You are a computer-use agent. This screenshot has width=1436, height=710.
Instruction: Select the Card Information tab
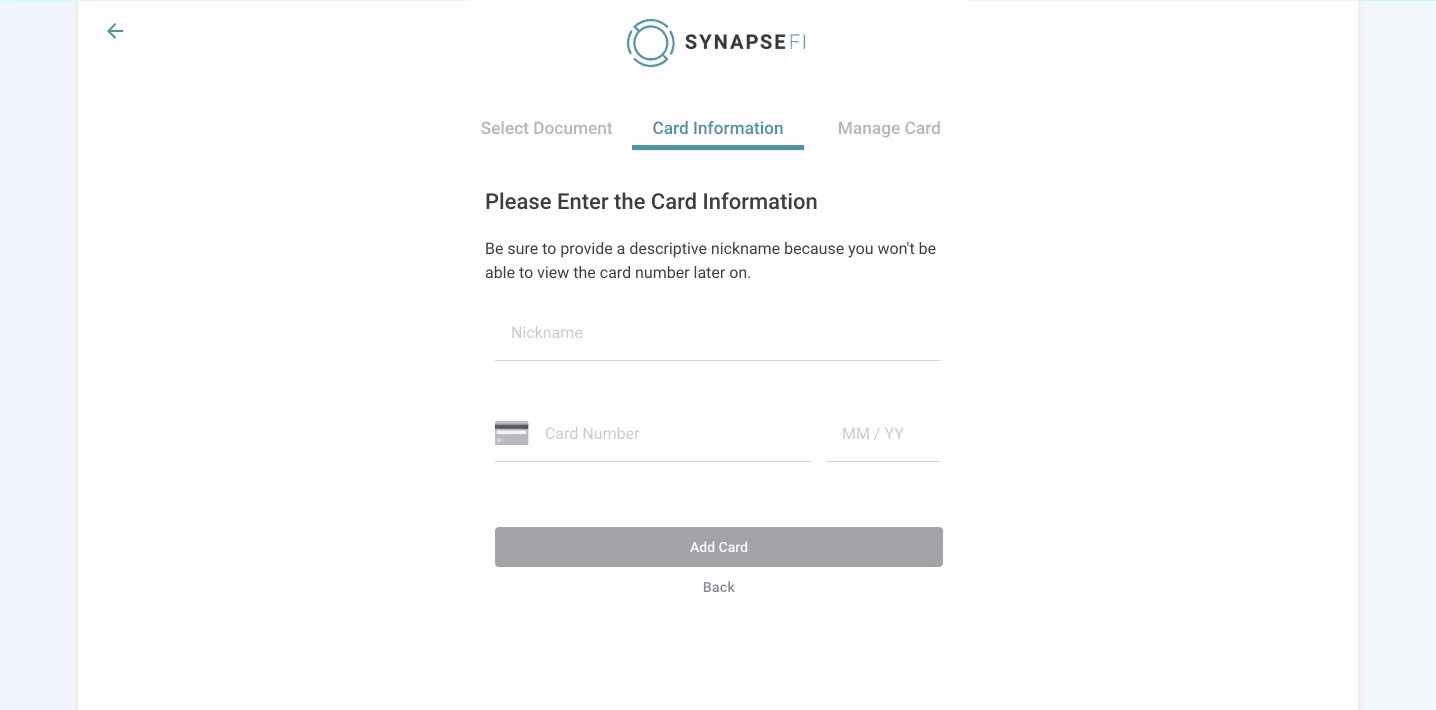point(718,128)
